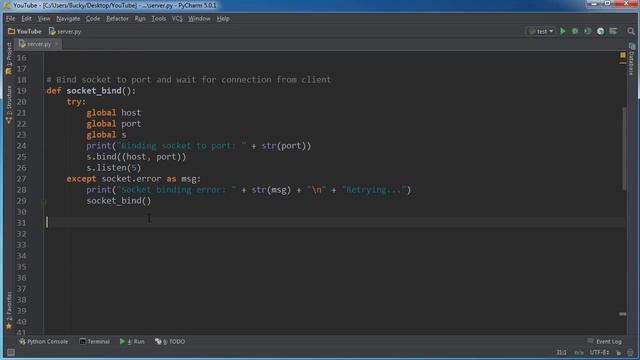Click the round profiler icon in run toolbar
The height and width of the screenshot is (360, 640).
(600, 31)
